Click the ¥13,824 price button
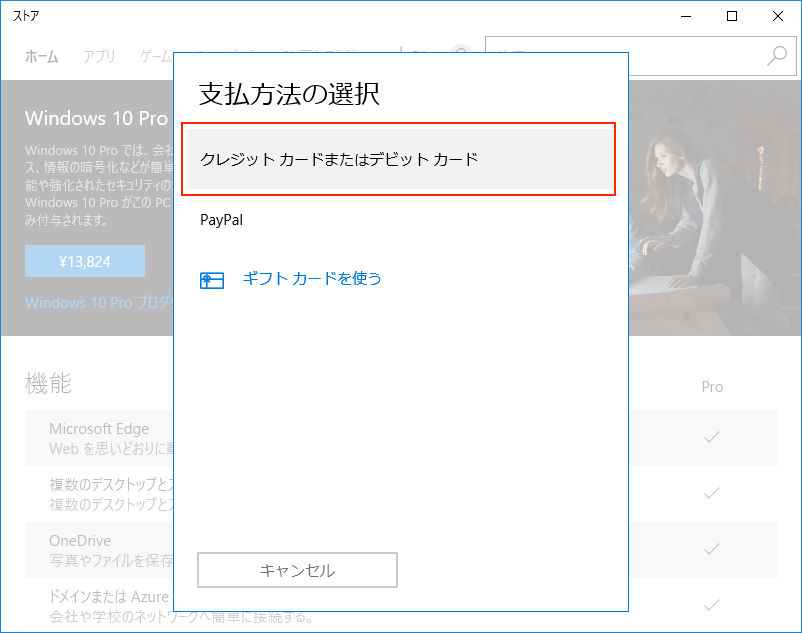 click(85, 262)
